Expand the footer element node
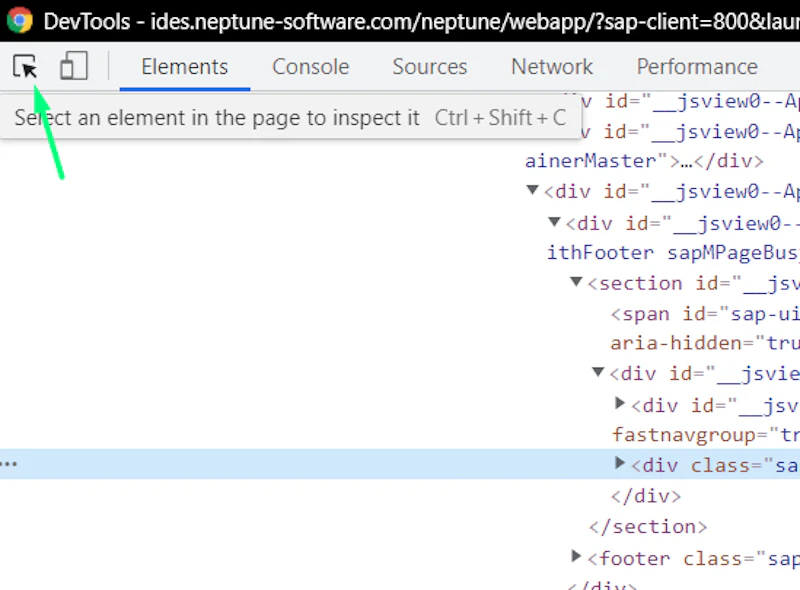This screenshot has height=590, width=800. (x=576, y=556)
